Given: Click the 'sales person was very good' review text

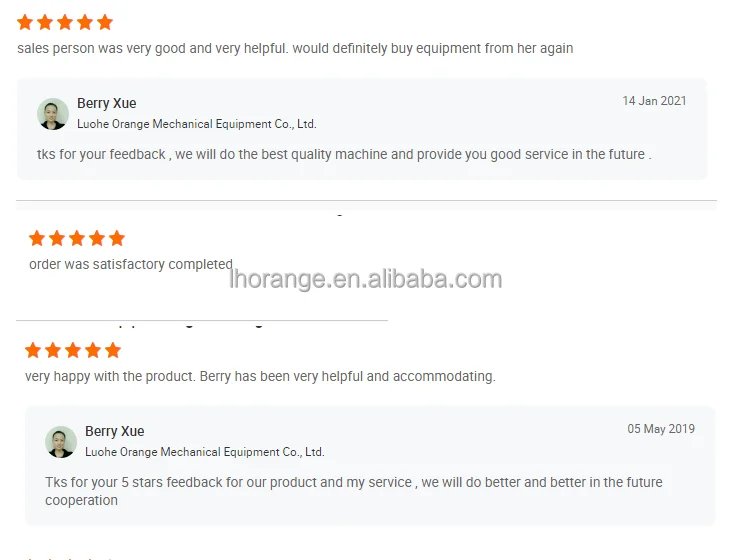Looking at the screenshot, I should click(x=295, y=48).
